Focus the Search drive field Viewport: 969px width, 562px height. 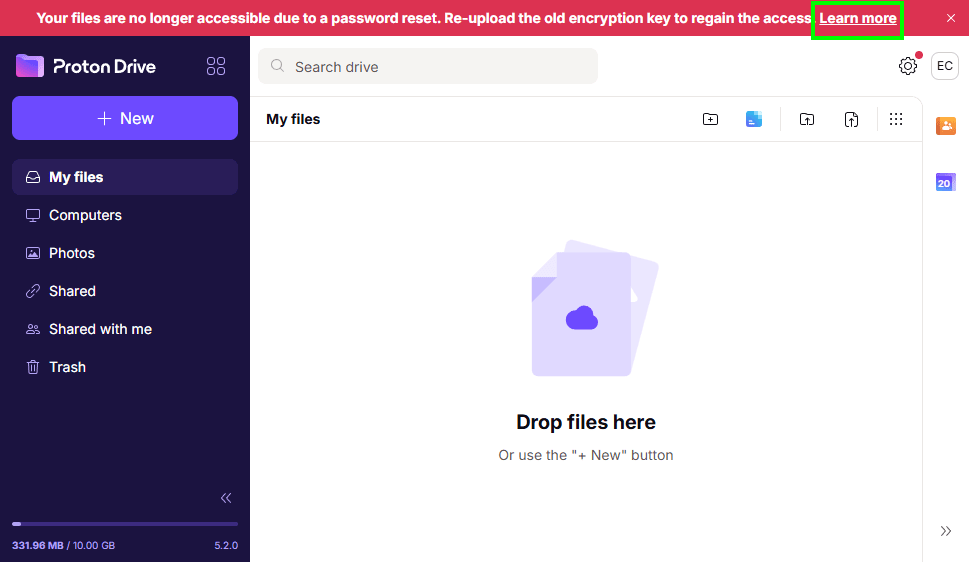(428, 66)
